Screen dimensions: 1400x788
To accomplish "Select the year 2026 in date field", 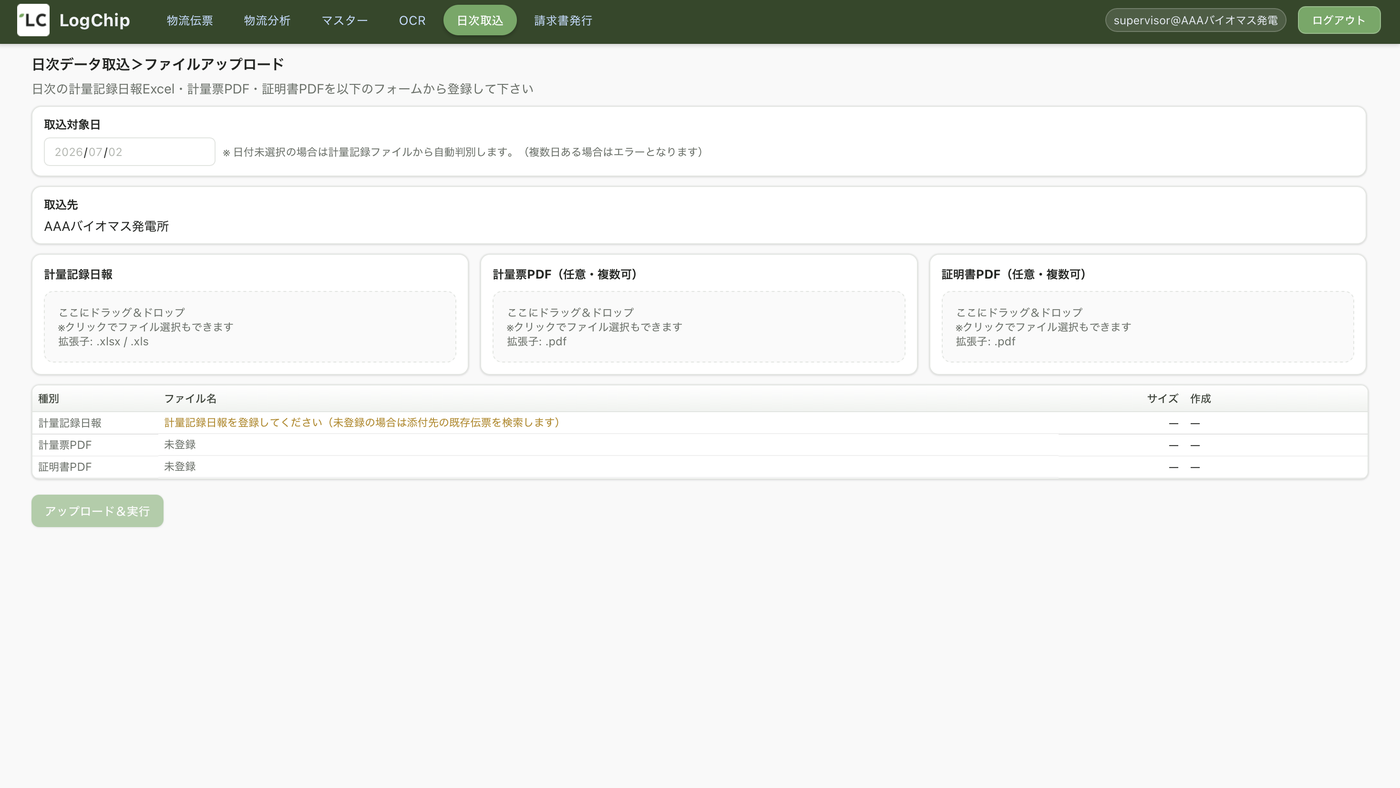I will click(68, 152).
